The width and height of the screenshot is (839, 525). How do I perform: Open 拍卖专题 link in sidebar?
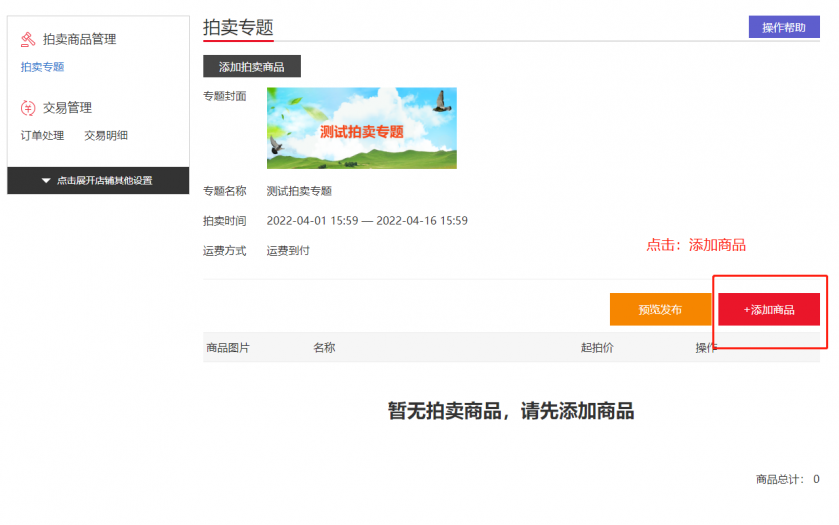(x=42, y=67)
